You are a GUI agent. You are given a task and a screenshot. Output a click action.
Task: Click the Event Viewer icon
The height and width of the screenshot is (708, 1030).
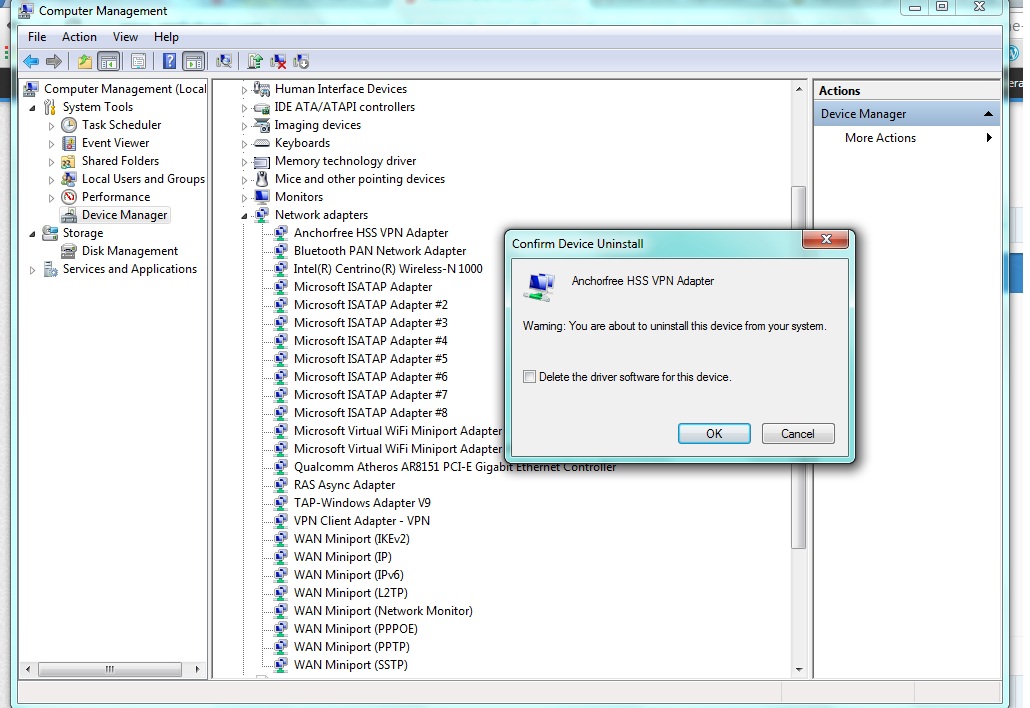point(69,143)
